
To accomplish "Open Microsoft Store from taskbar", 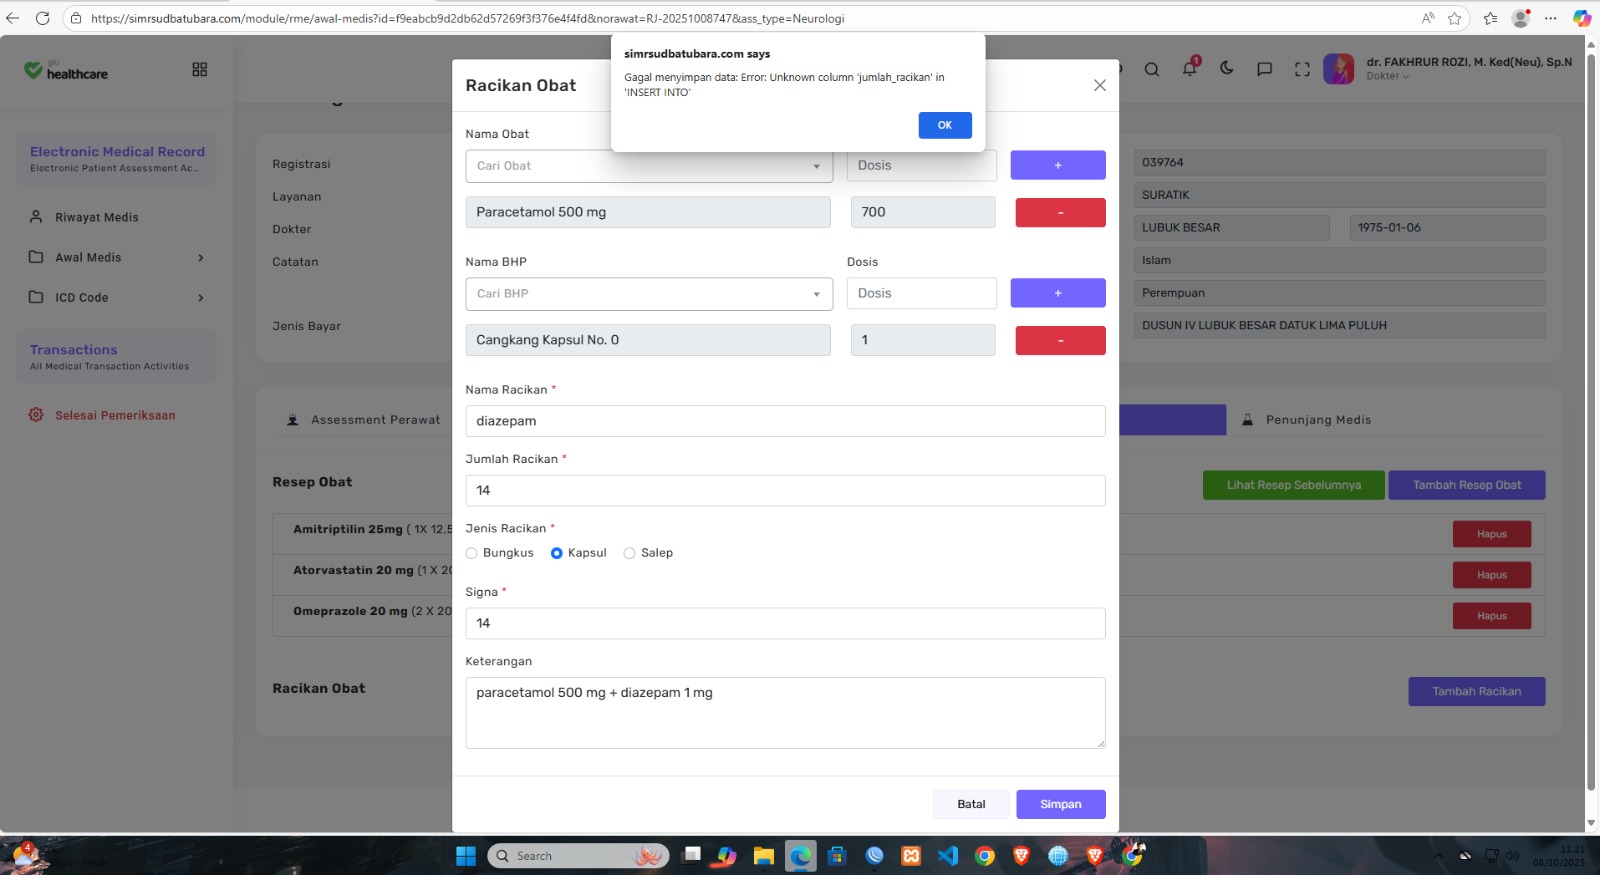I will tap(838, 856).
